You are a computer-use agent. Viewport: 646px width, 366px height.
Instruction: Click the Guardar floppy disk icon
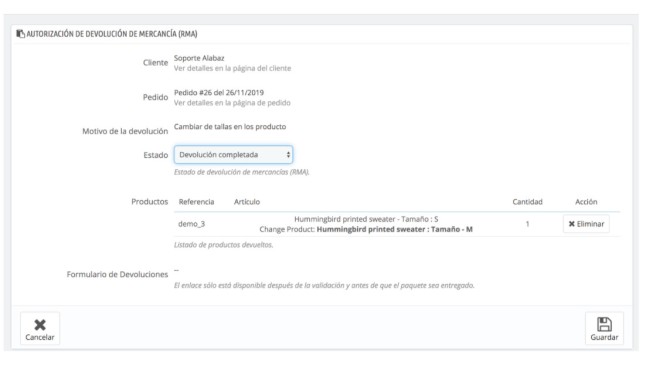pos(604,324)
